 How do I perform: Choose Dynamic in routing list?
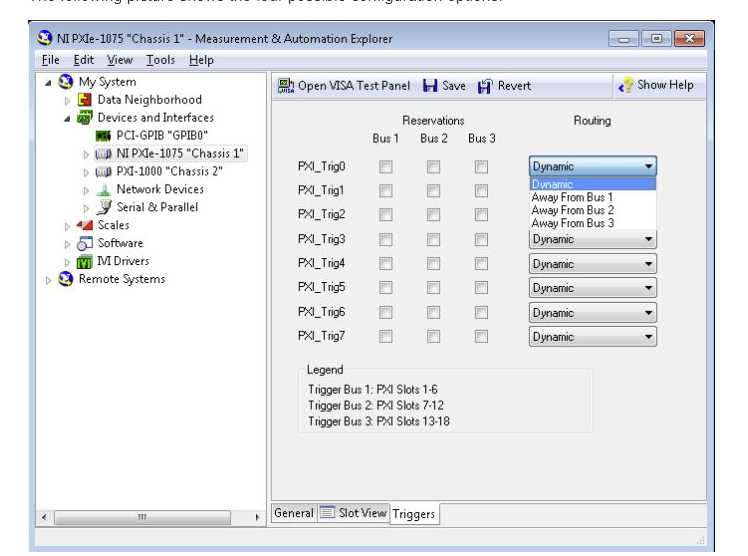click(x=592, y=184)
